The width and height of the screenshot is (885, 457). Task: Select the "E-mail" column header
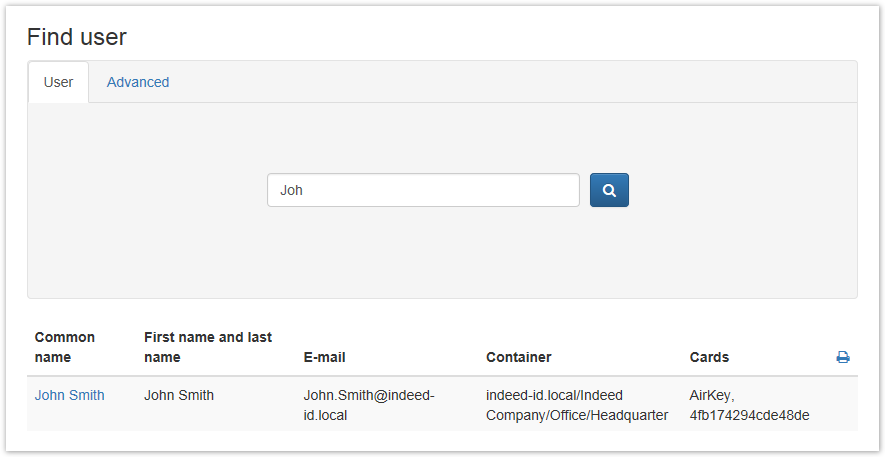click(325, 357)
